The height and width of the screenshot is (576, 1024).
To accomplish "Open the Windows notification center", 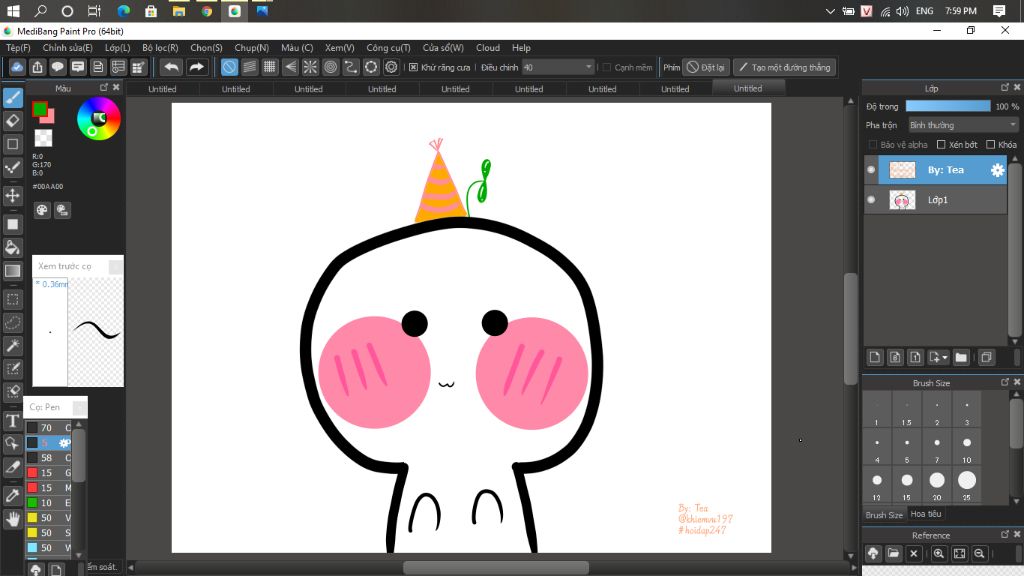I will [999, 11].
